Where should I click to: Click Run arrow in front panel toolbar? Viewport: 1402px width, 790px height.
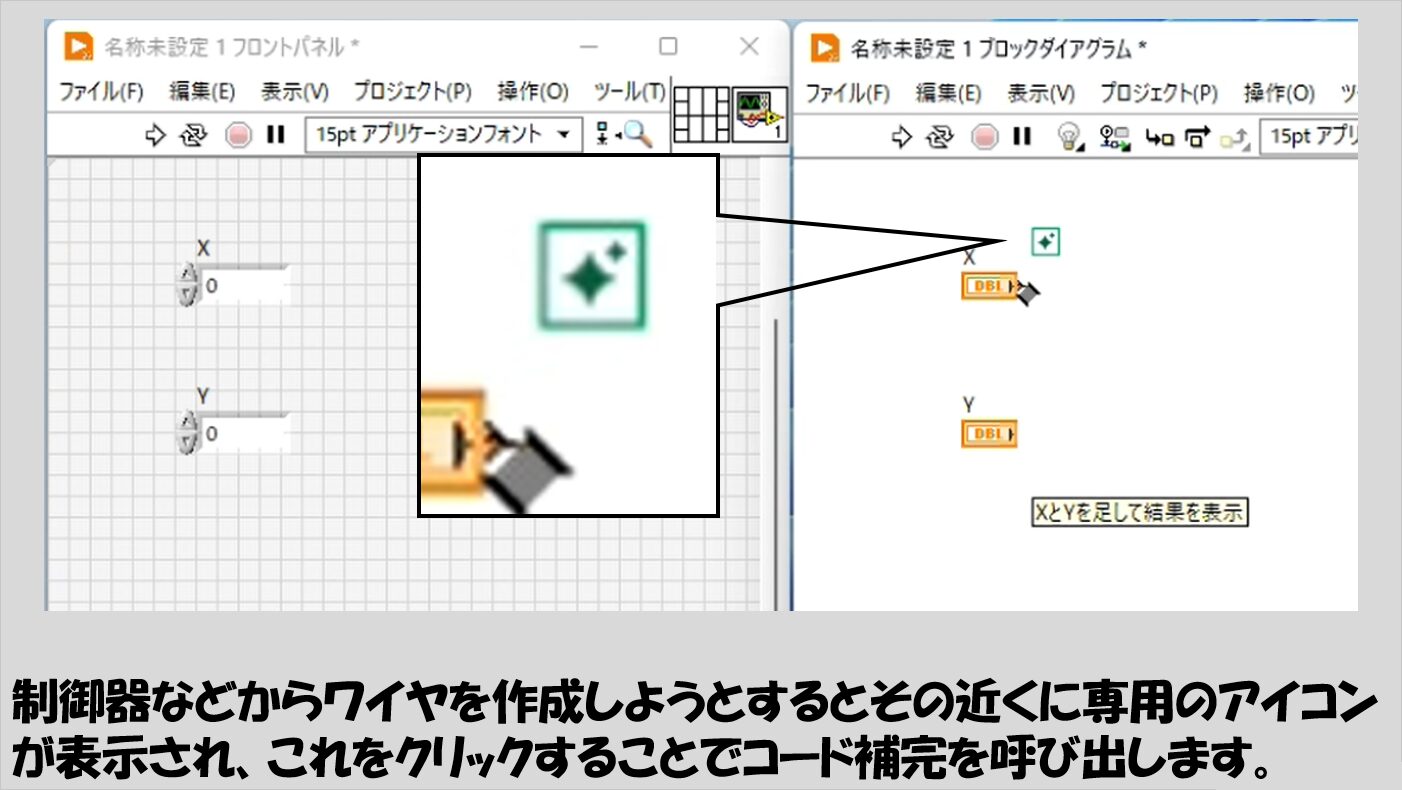tap(155, 135)
